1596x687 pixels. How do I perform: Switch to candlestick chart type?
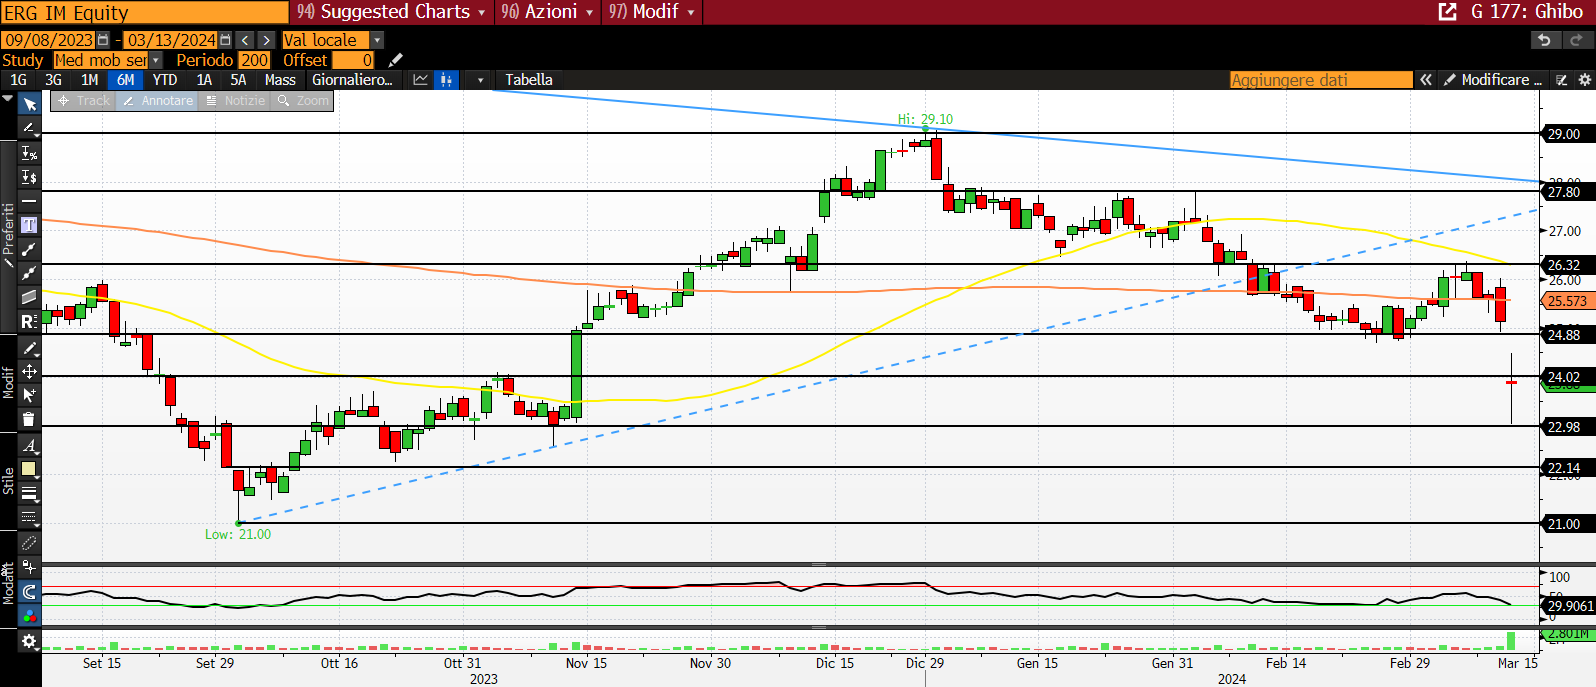tap(446, 80)
